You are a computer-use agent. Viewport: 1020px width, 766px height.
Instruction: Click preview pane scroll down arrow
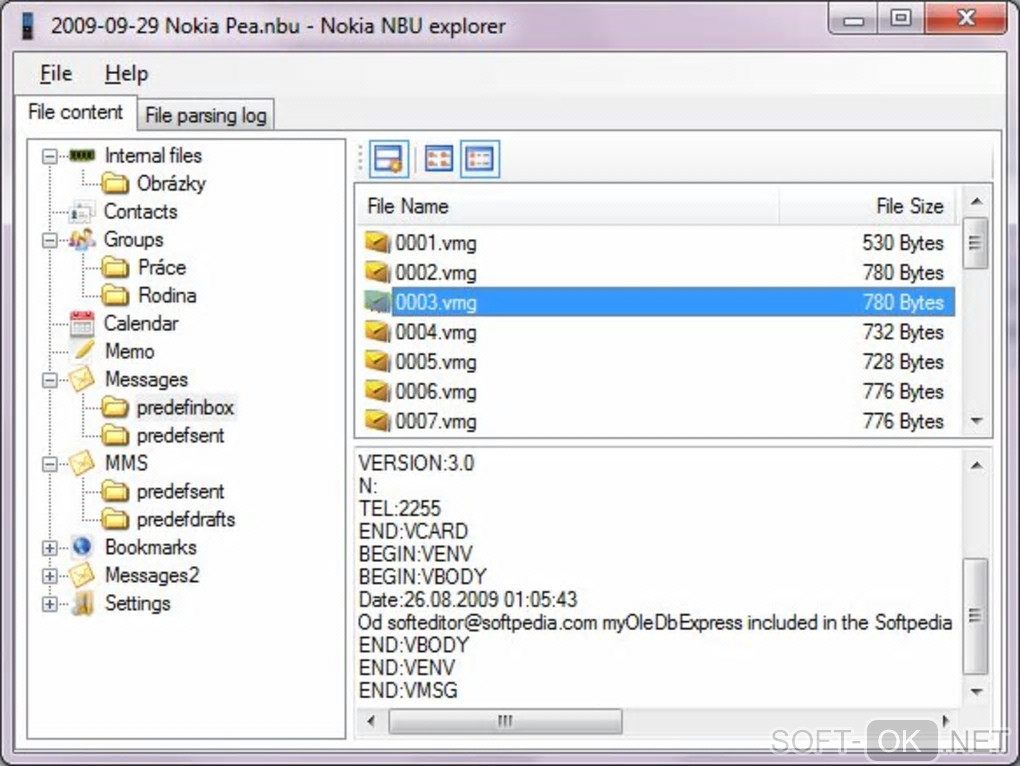(976, 691)
